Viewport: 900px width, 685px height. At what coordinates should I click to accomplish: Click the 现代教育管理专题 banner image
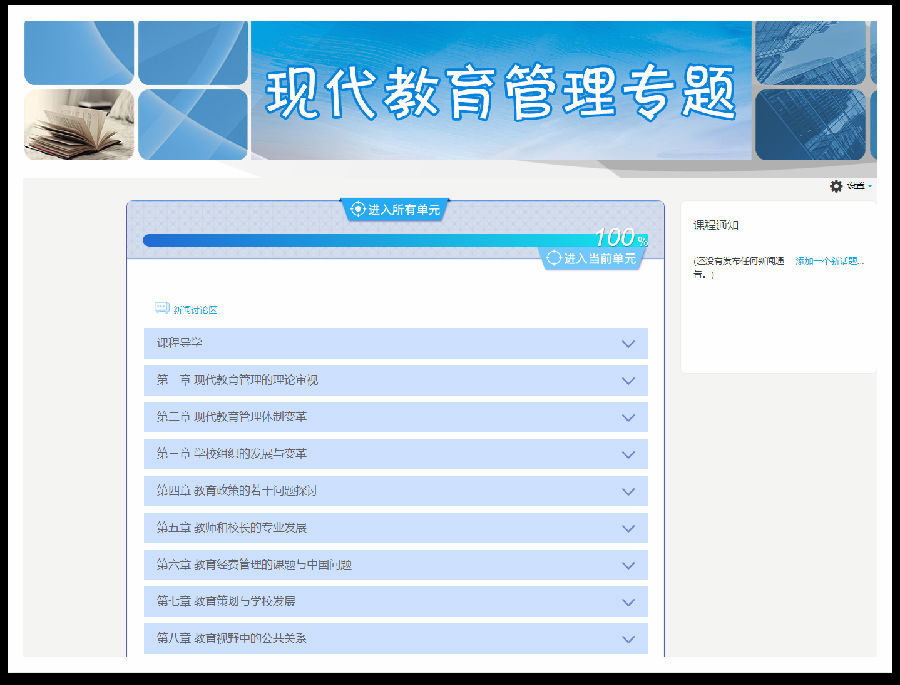(x=450, y=90)
